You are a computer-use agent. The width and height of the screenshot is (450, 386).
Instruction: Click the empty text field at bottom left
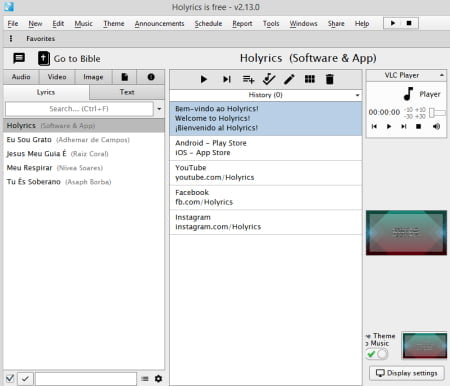click(86, 379)
